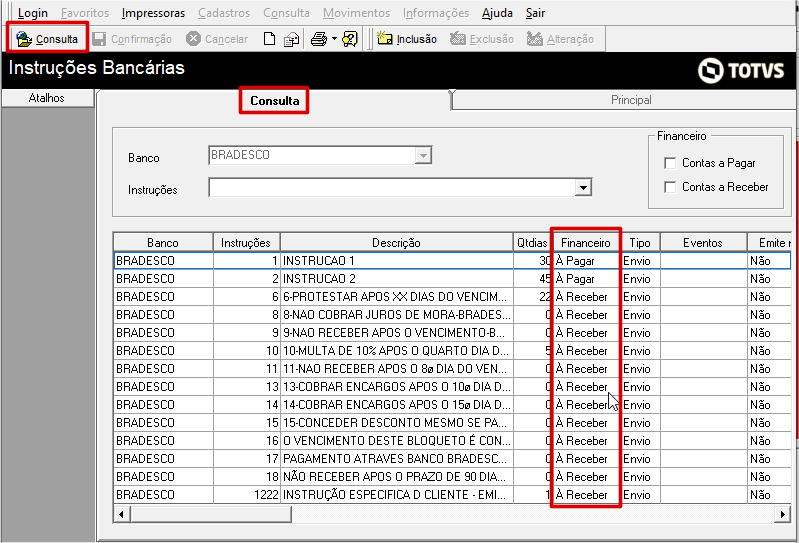Enable the Contas a Pagar checkbox
The height and width of the screenshot is (543, 799).
[x=670, y=163]
